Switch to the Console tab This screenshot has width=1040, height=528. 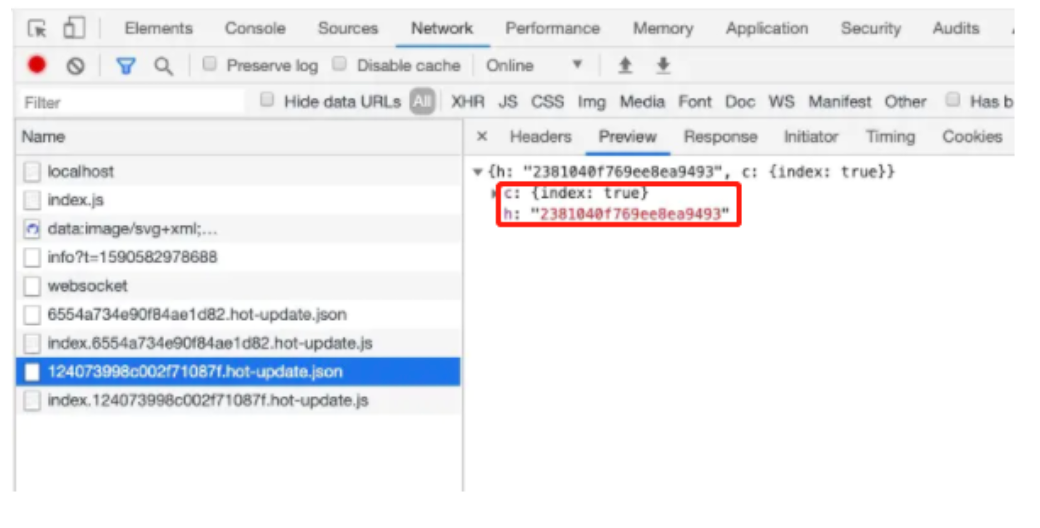[255, 29]
